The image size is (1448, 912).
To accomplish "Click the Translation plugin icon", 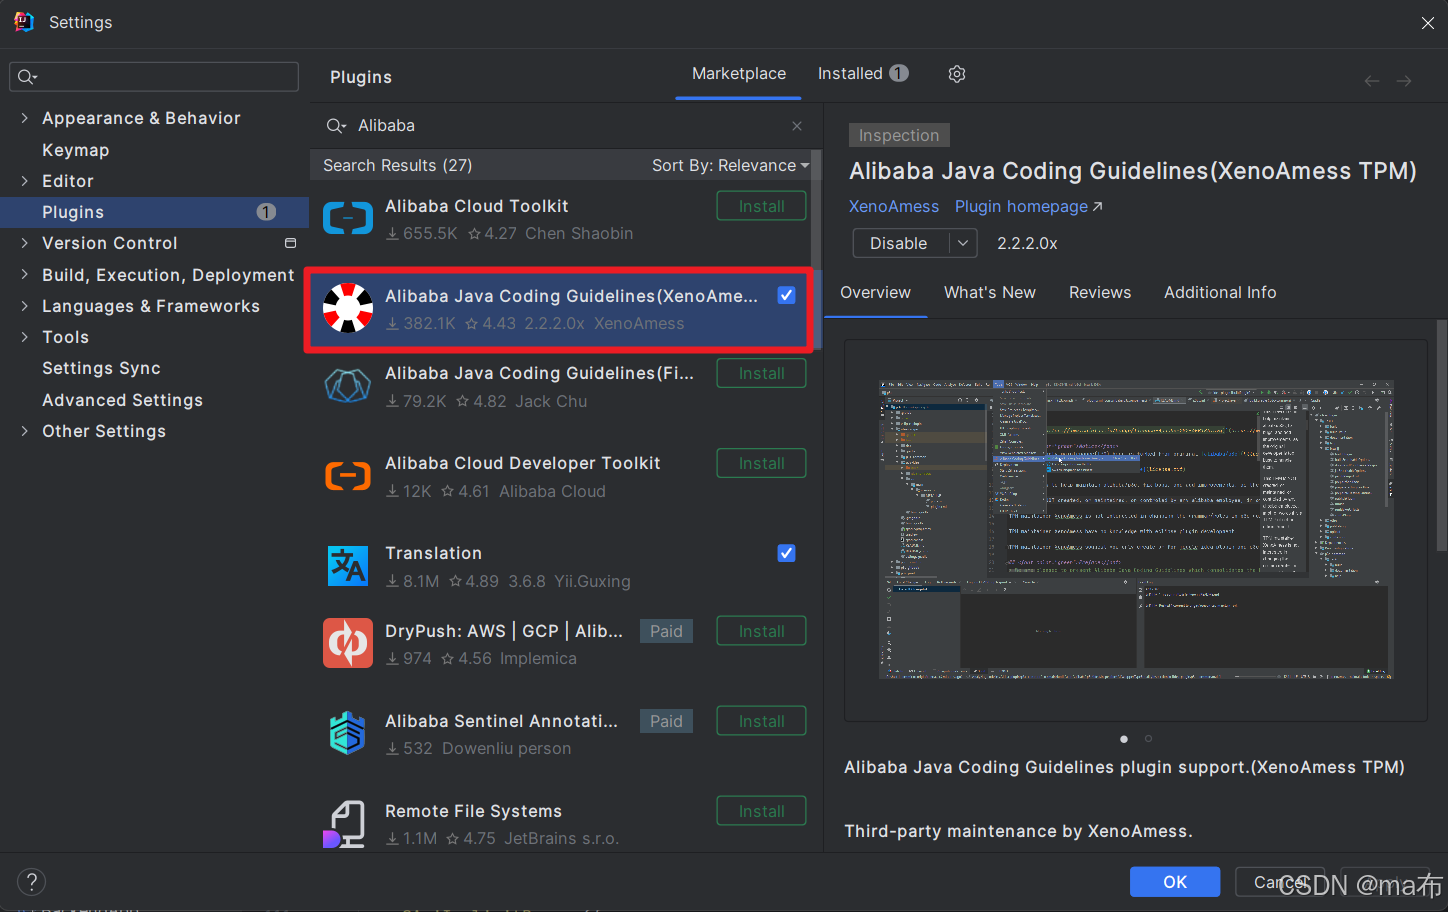I will pyautogui.click(x=348, y=566).
